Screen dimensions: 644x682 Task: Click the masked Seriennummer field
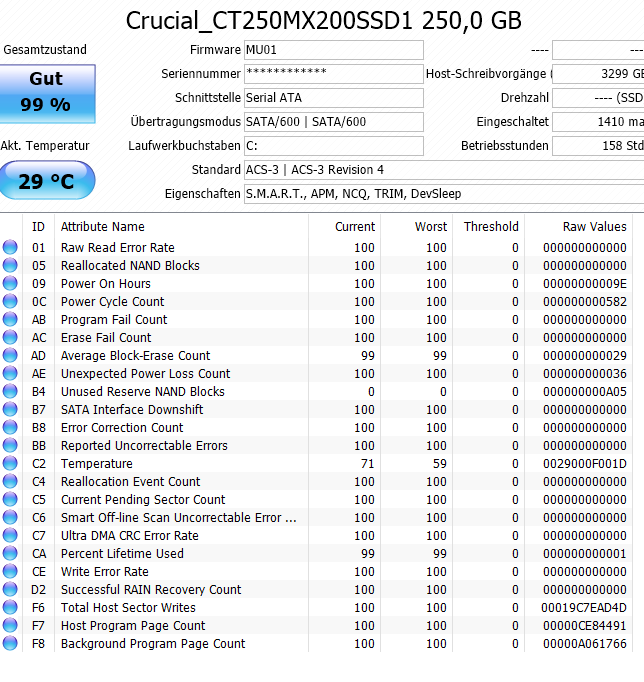(334, 74)
